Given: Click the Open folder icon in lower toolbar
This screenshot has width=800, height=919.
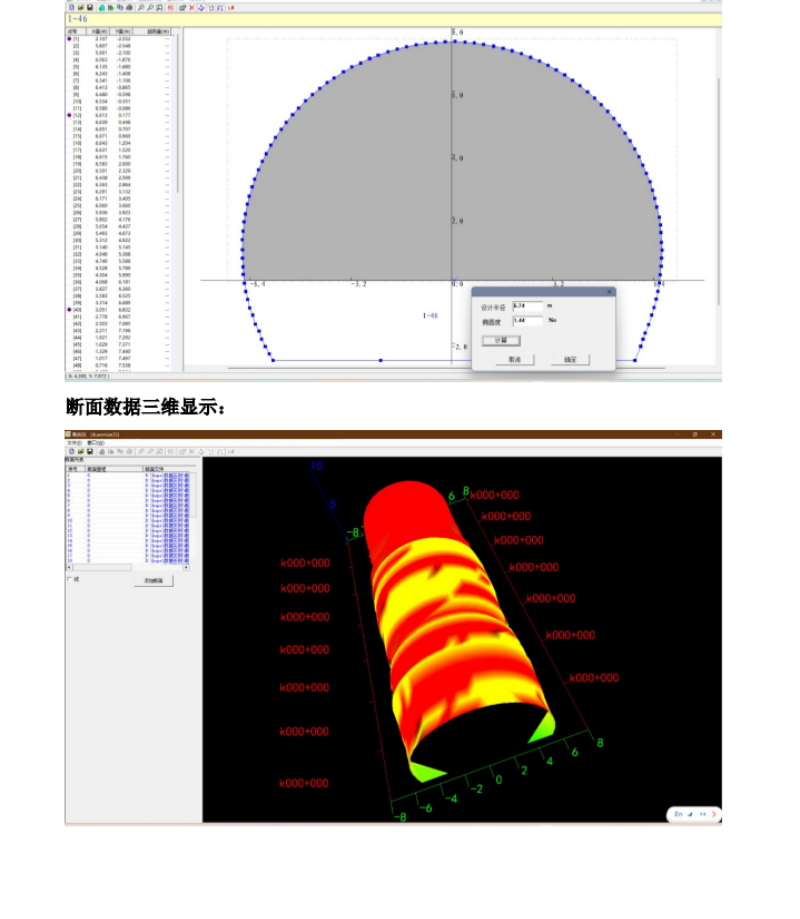Looking at the screenshot, I should 79,451.
